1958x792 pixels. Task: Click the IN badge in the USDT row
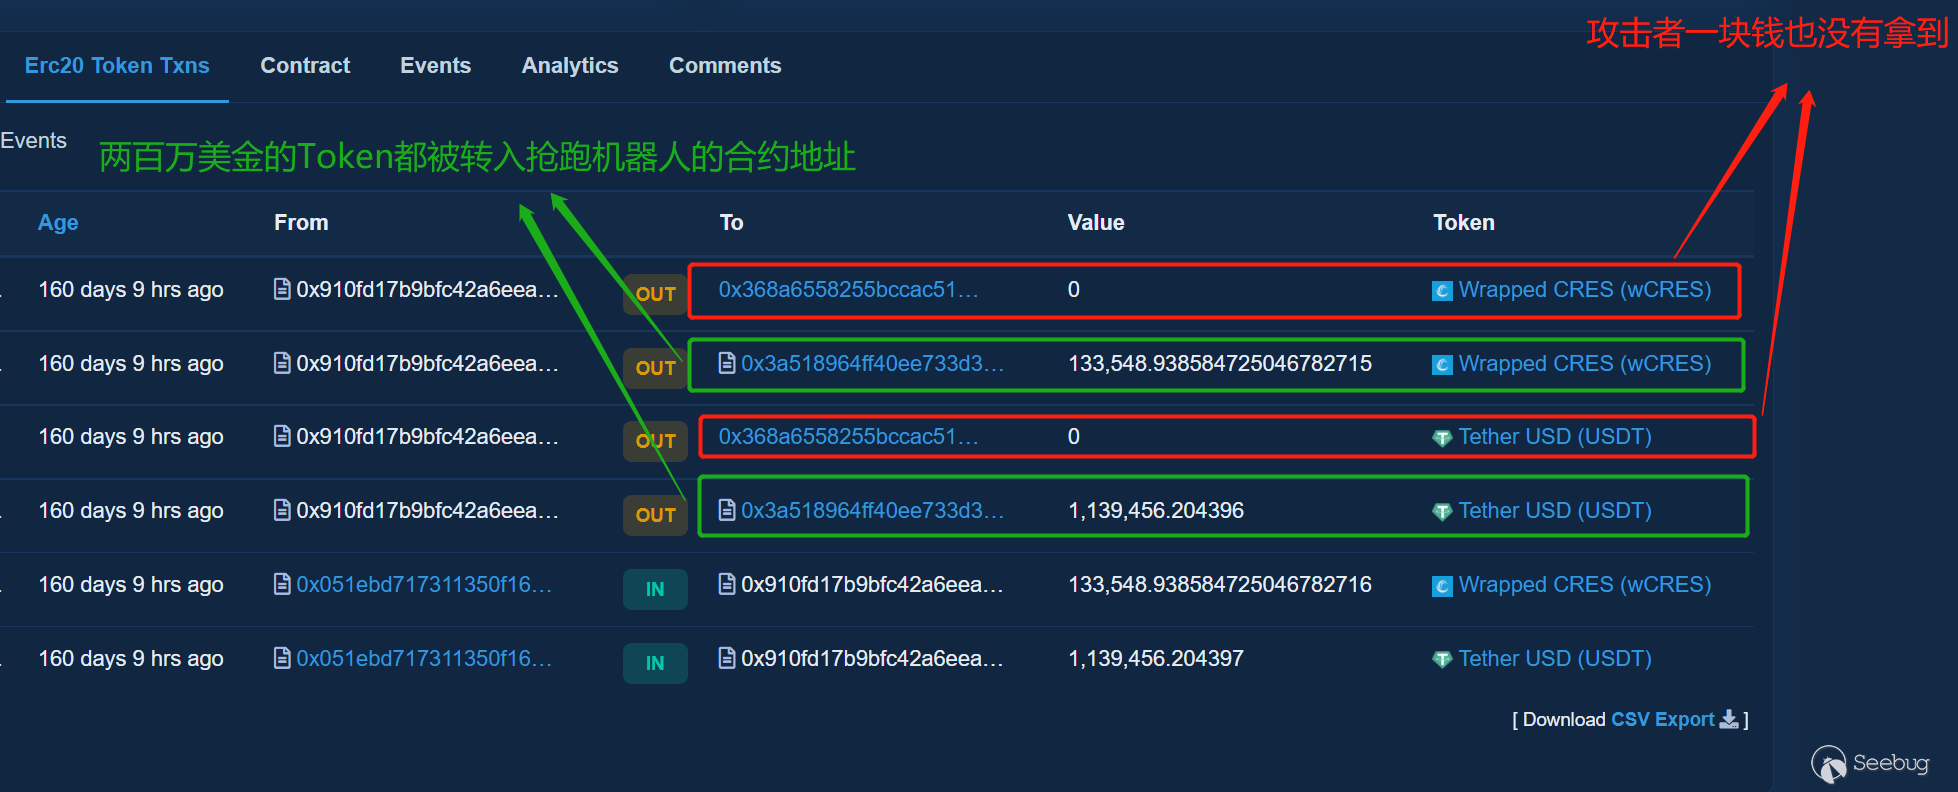tap(655, 663)
